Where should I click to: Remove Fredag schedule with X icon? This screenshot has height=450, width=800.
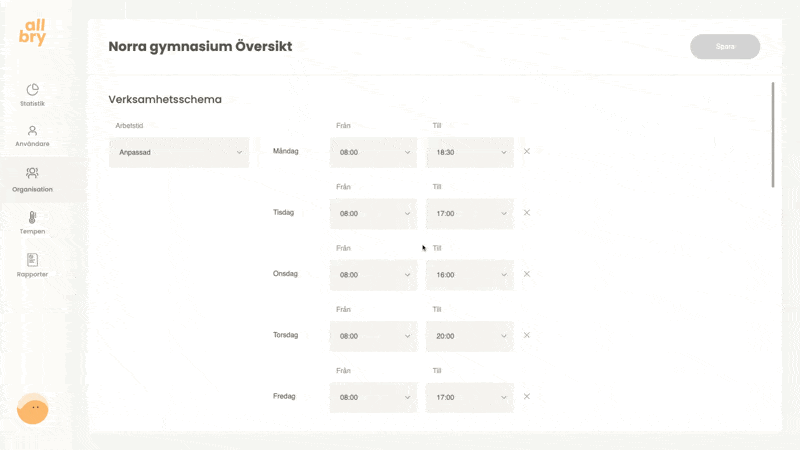527,396
